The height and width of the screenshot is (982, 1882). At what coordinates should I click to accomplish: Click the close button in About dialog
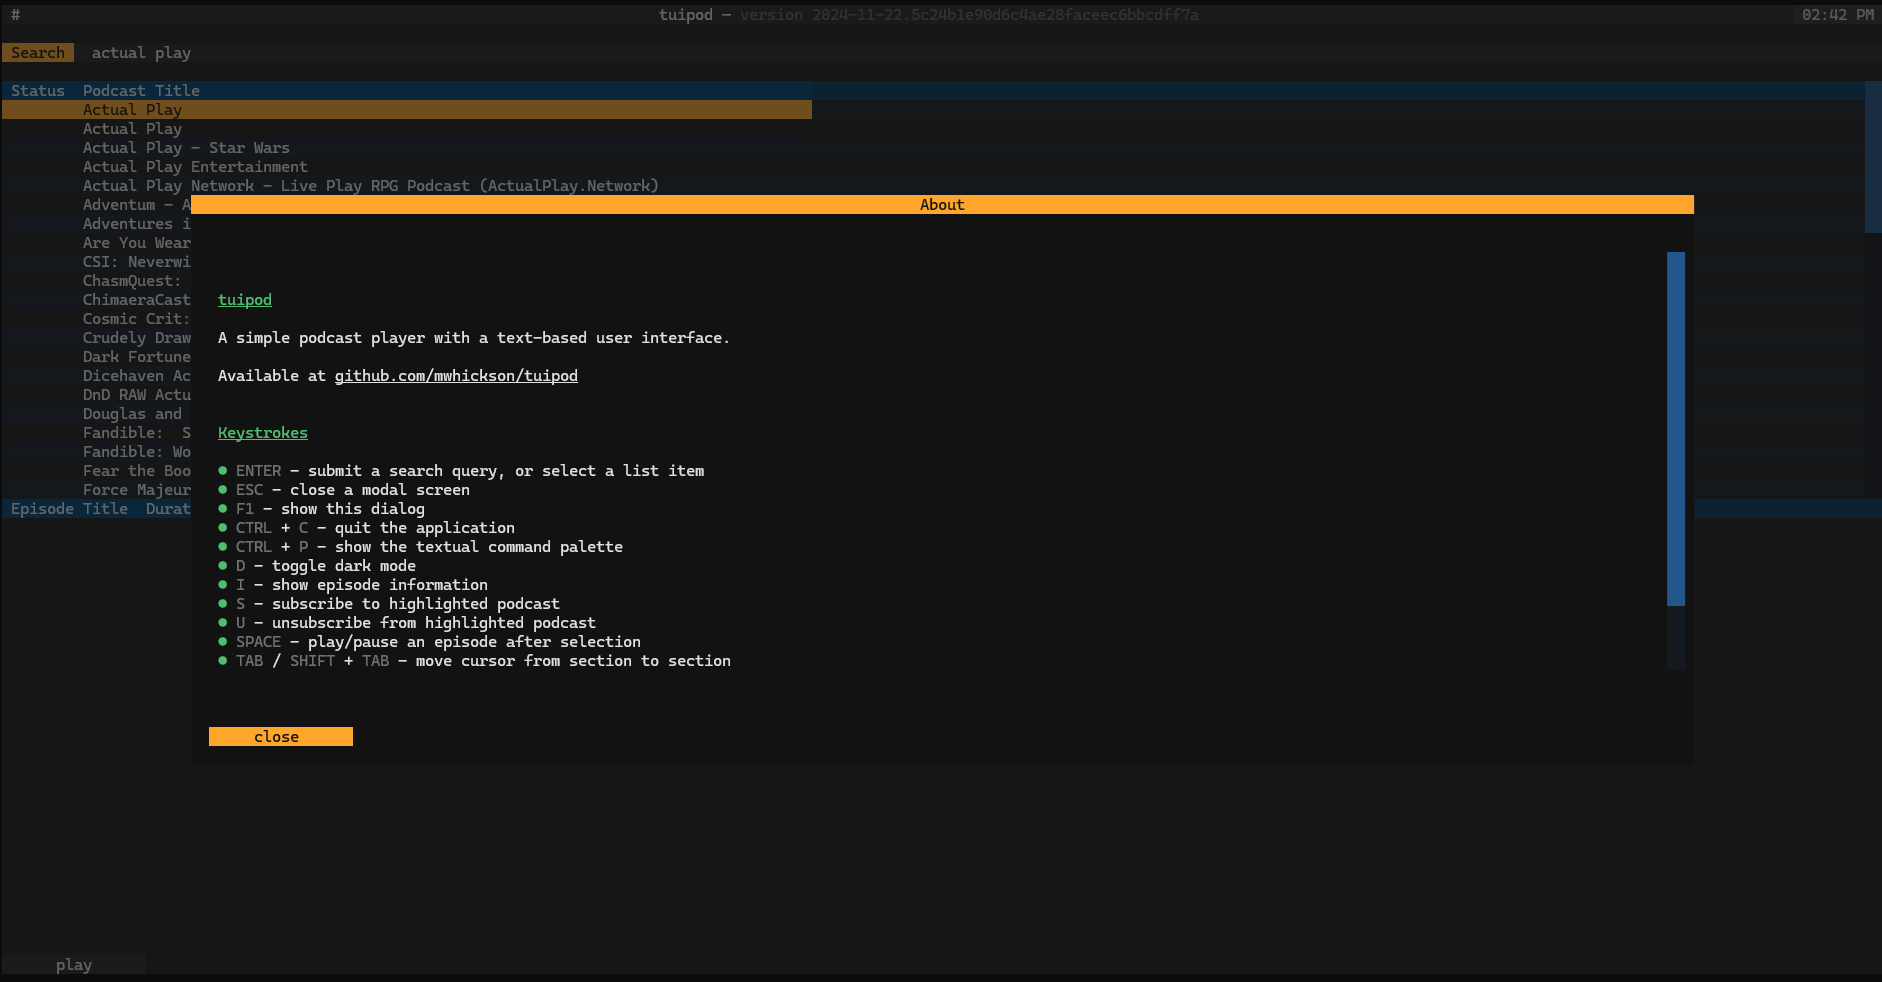coord(280,737)
